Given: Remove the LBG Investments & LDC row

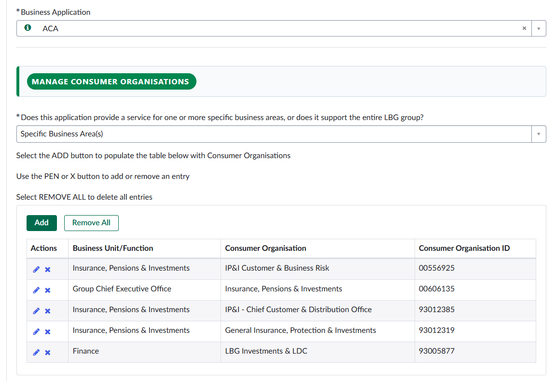Looking at the screenshot, I should [48, 352].
